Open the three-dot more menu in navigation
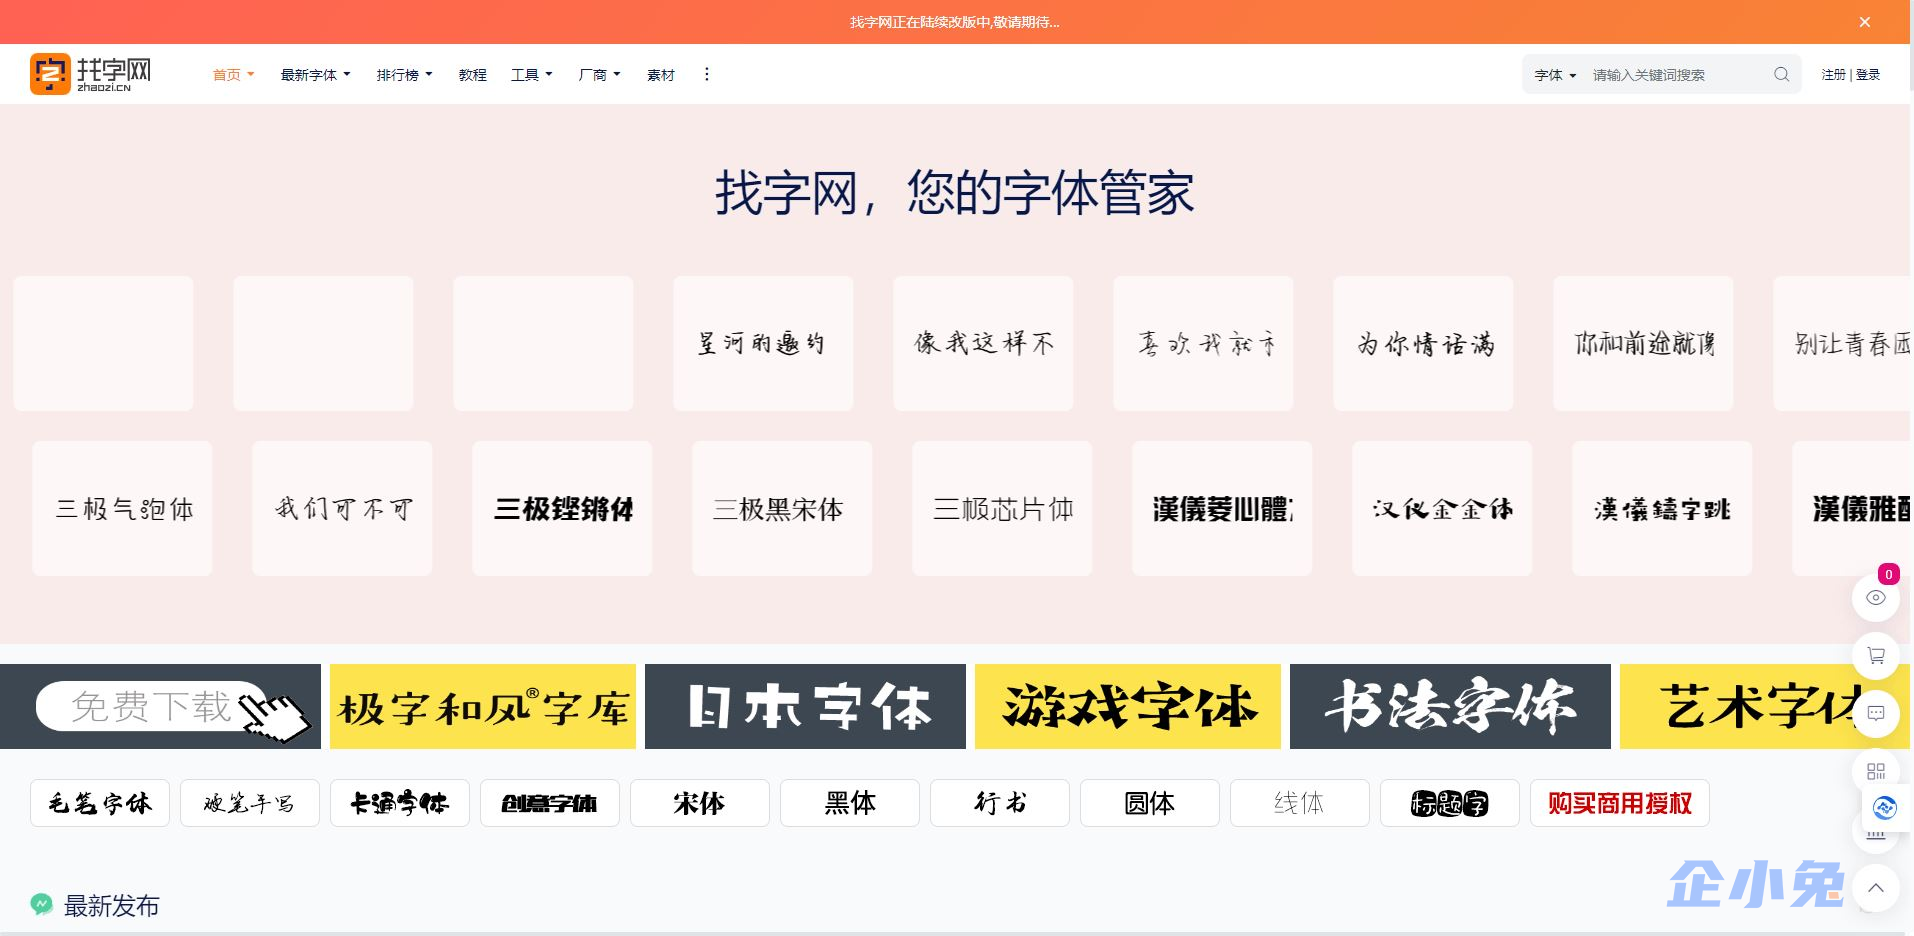Screen dimensions: 1914x936 pos(706,74)
